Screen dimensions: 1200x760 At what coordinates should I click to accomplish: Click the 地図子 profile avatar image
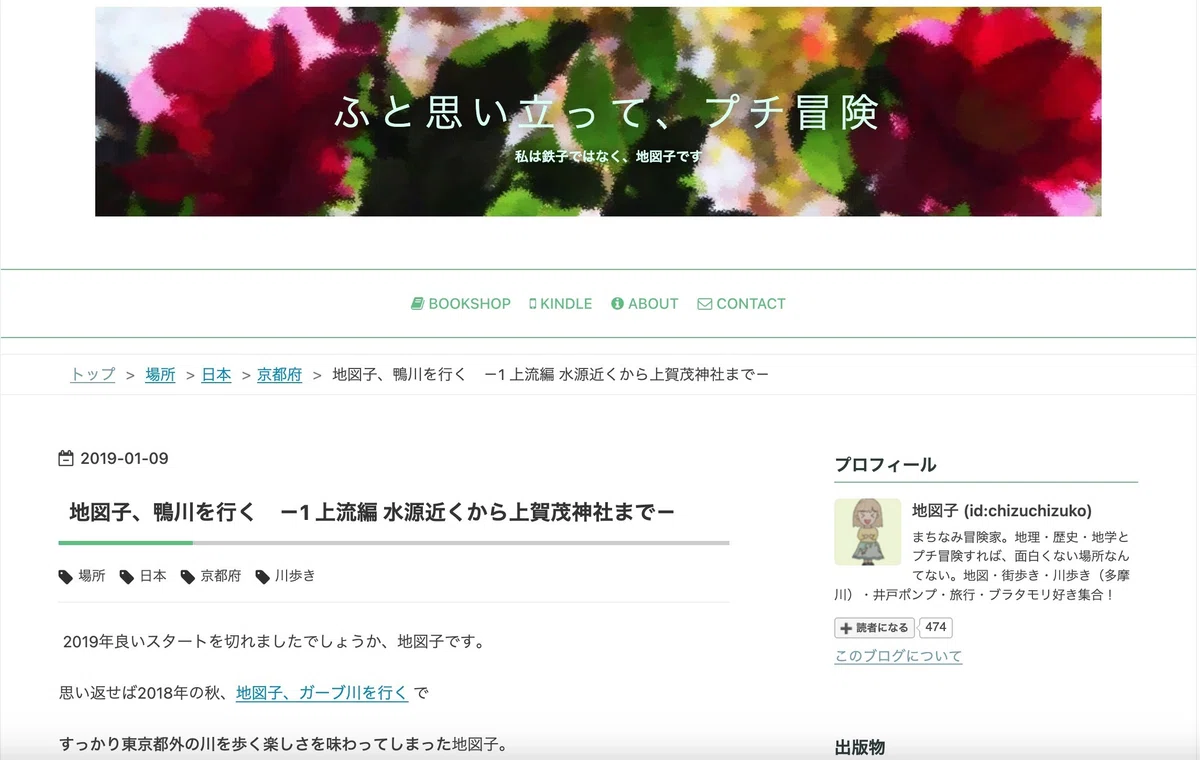click(868, 532)
